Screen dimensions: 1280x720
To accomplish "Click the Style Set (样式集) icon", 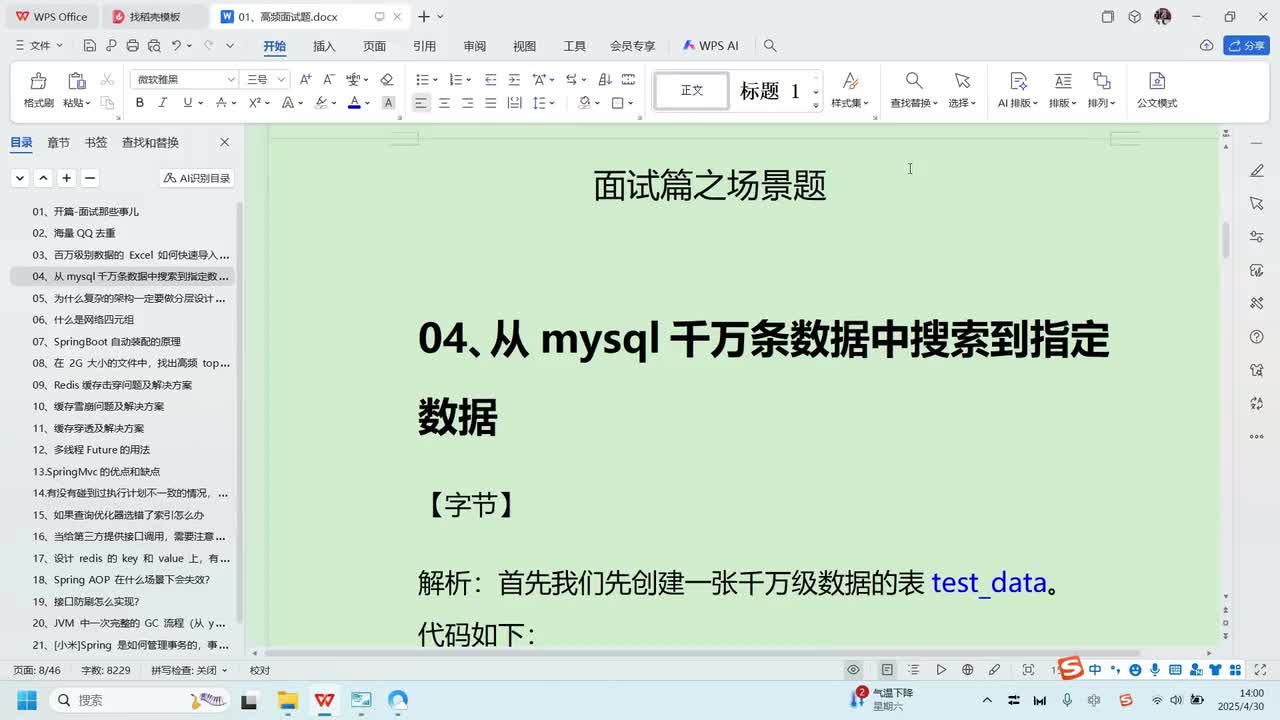I will coord(850,81).
